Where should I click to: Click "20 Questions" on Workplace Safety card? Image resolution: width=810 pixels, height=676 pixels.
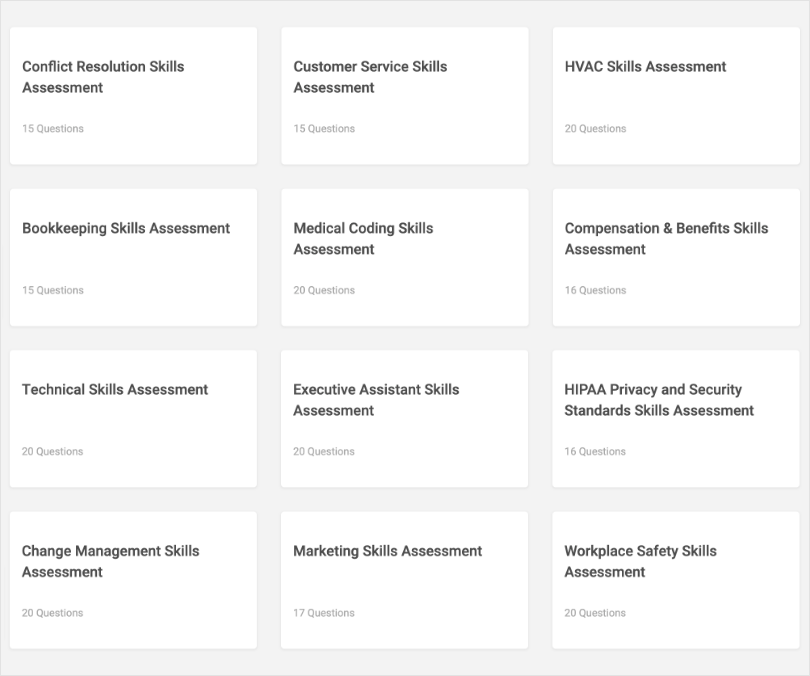coord(595,613)
